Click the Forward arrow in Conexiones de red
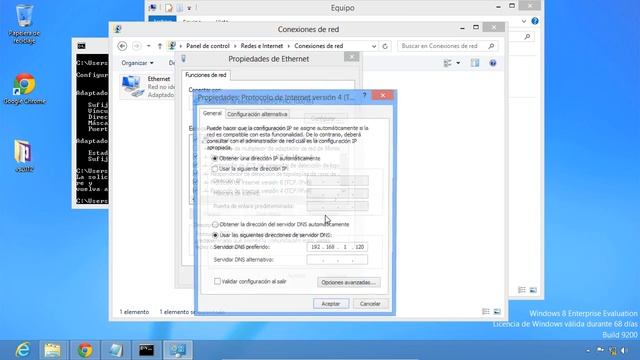This screenshot has height=360, width=640. click(136, 46)
